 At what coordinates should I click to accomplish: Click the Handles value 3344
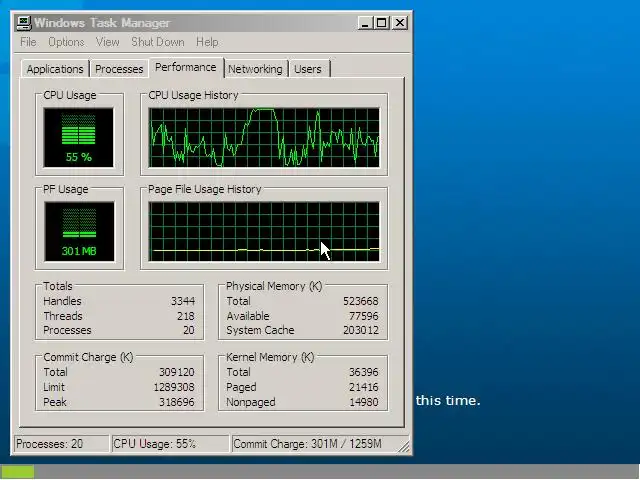point(182,301)
